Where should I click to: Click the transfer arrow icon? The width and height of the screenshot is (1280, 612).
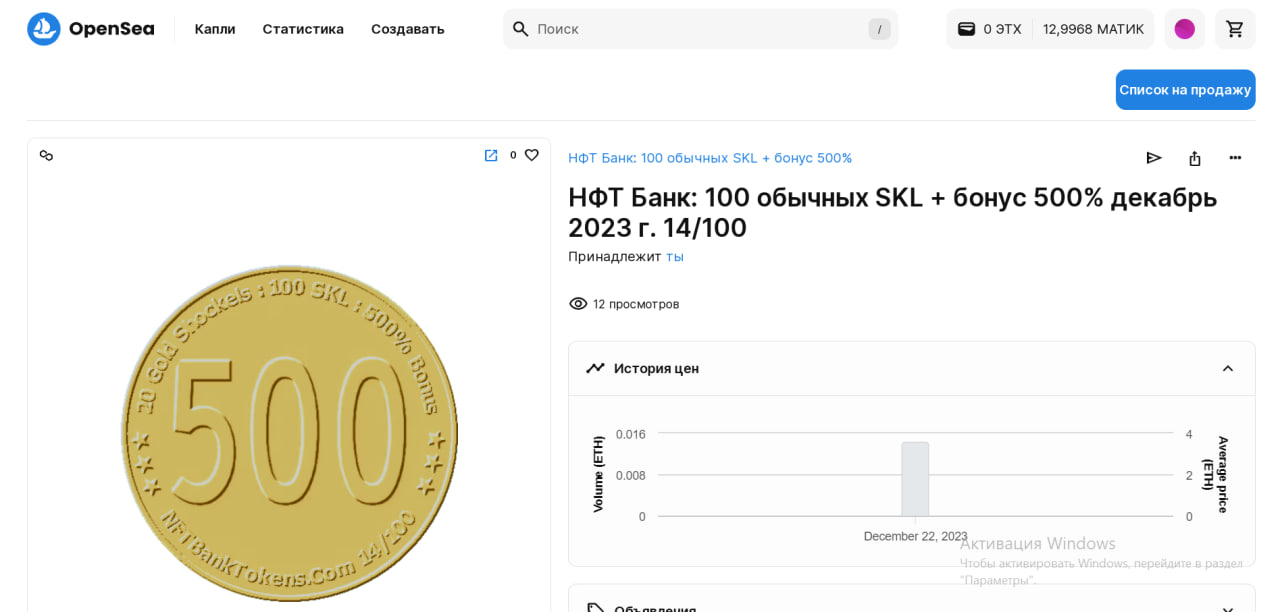(1153, 158)
